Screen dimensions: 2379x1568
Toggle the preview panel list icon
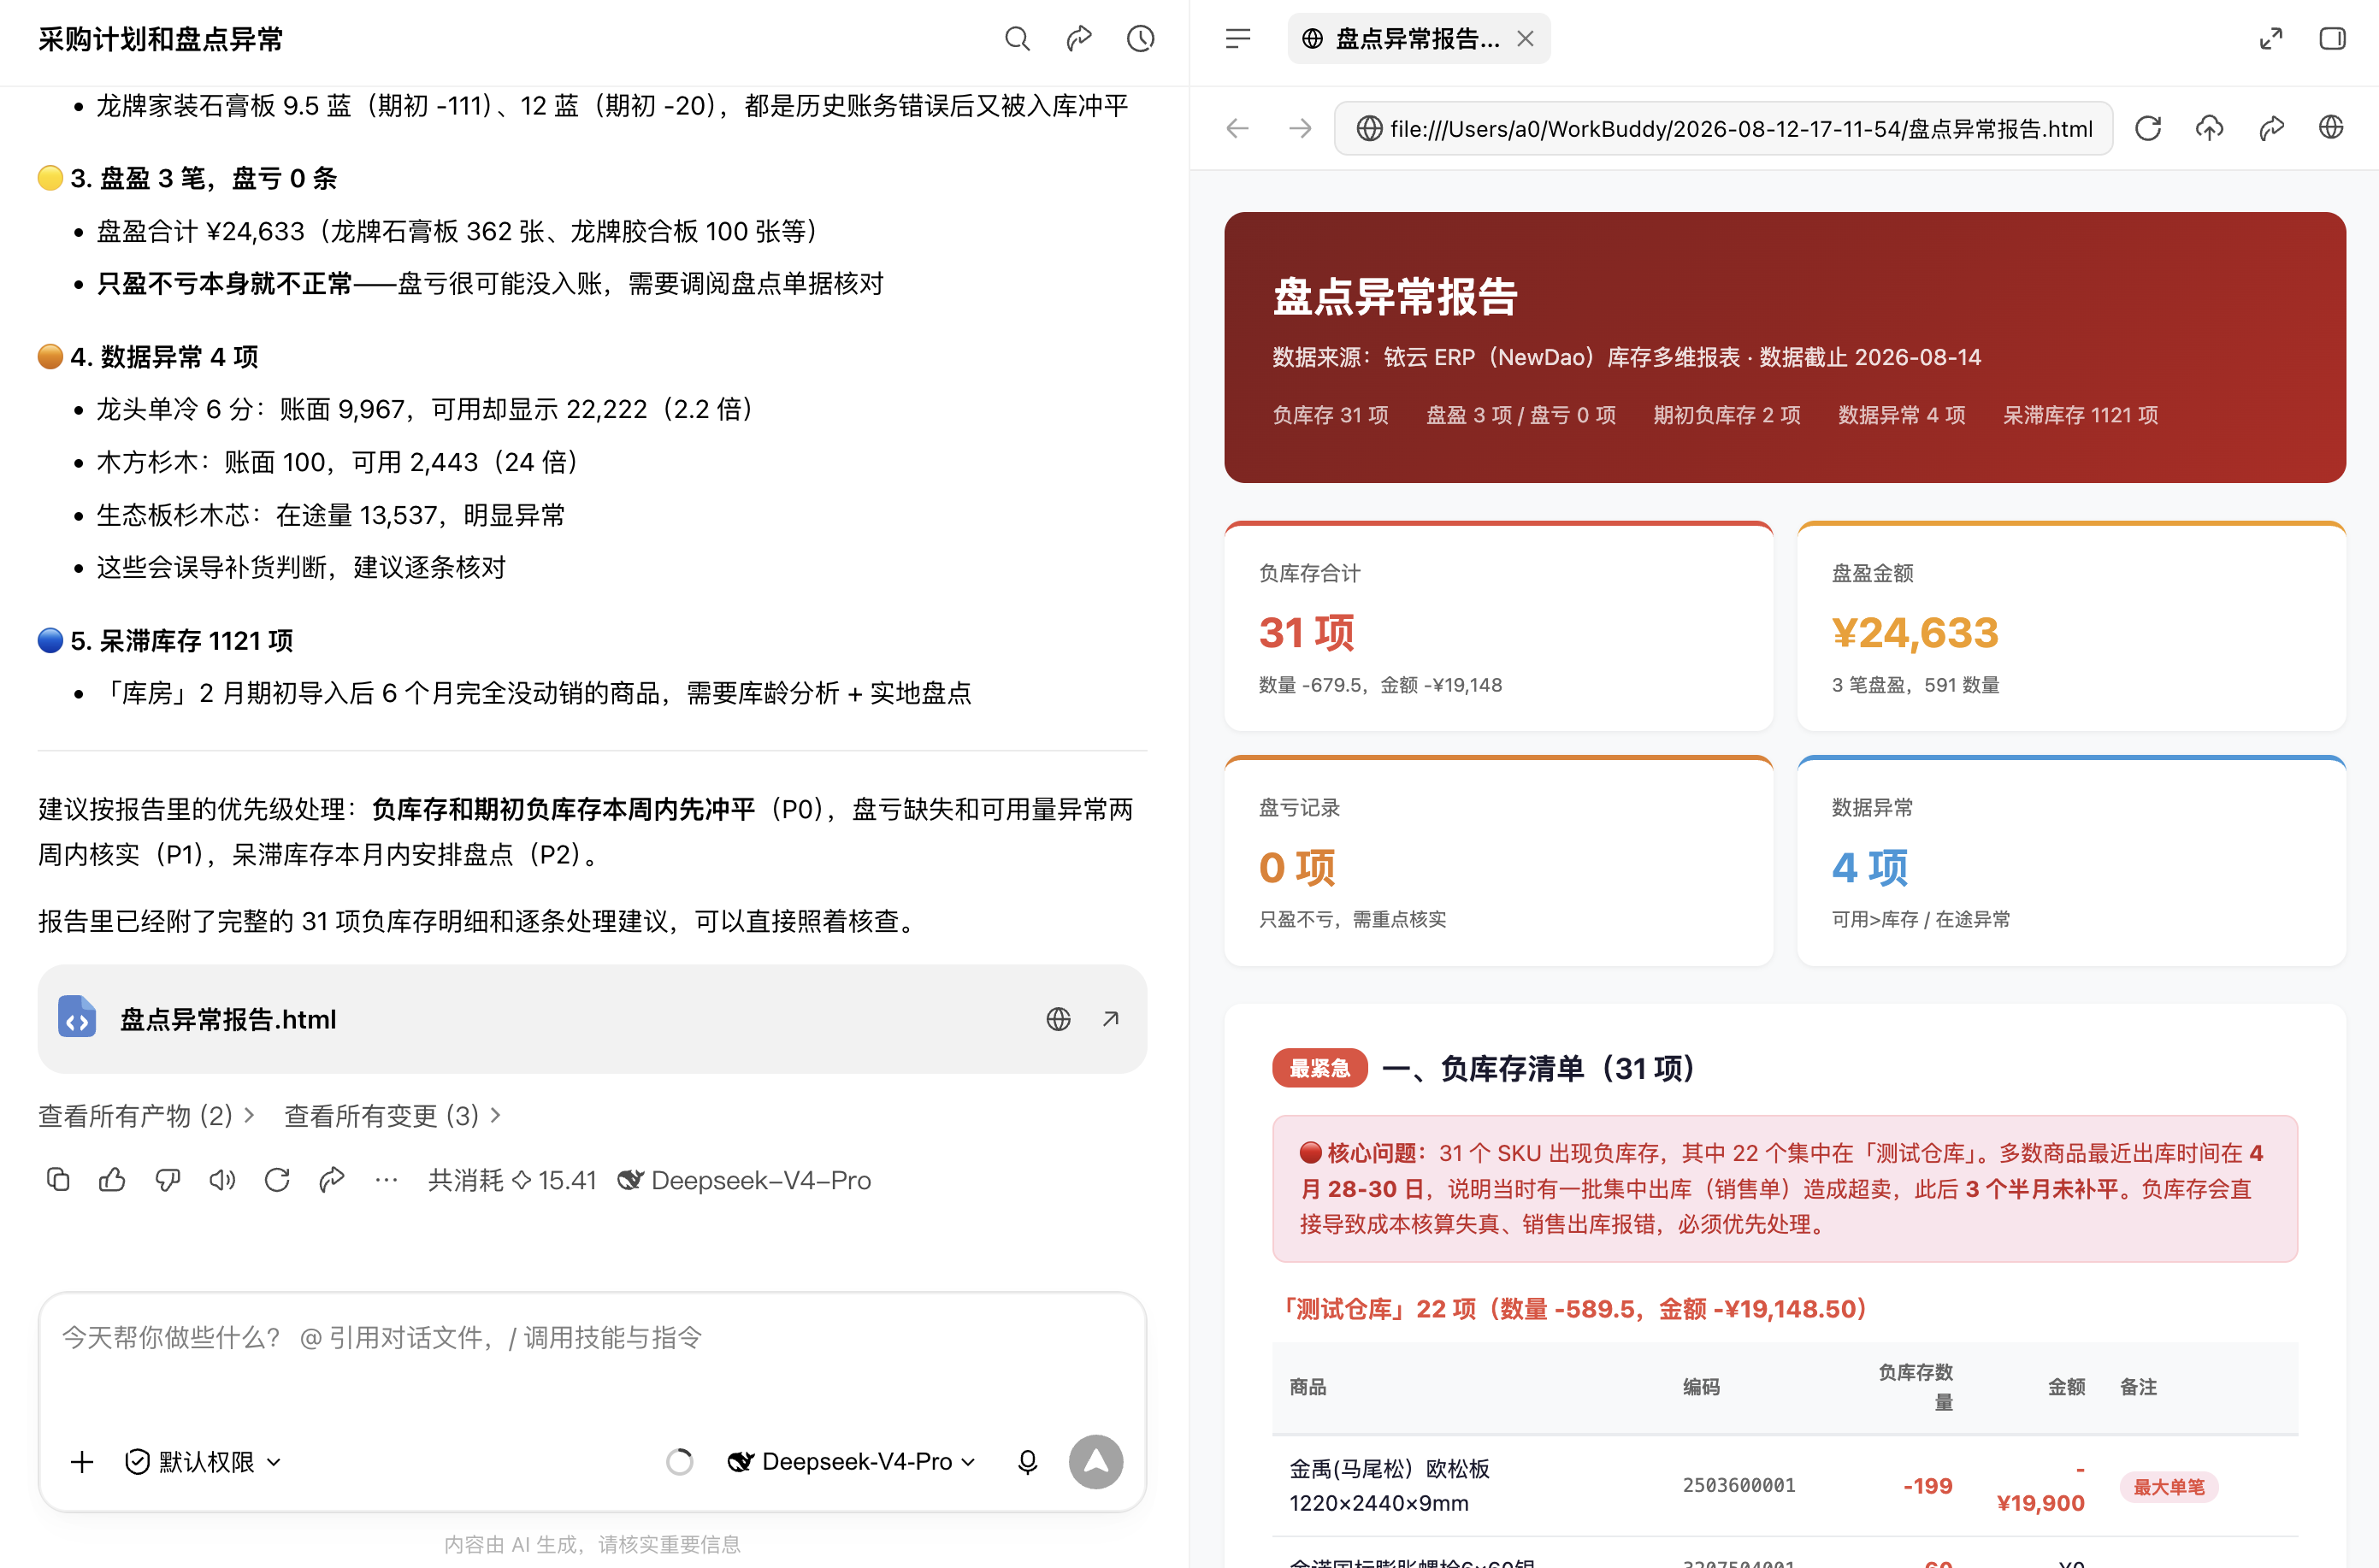click(1238, 39)
